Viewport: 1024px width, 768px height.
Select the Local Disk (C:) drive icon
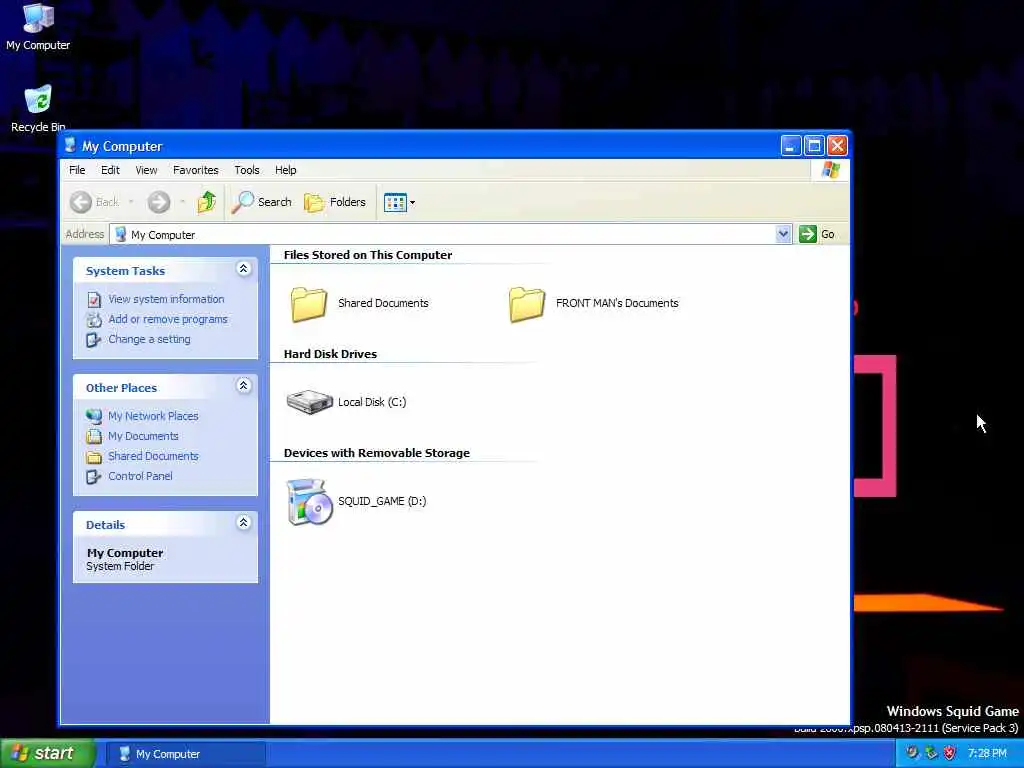310,402
